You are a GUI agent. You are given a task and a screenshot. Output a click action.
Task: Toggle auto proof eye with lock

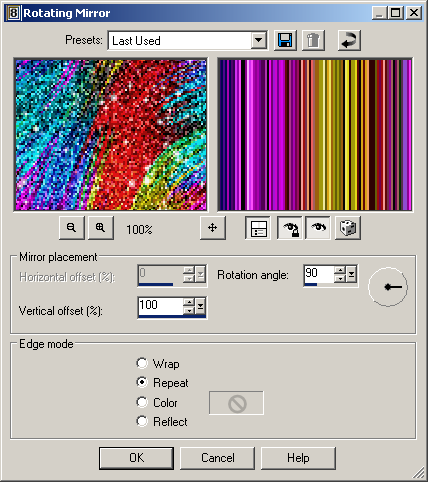(x=290, y=228)
